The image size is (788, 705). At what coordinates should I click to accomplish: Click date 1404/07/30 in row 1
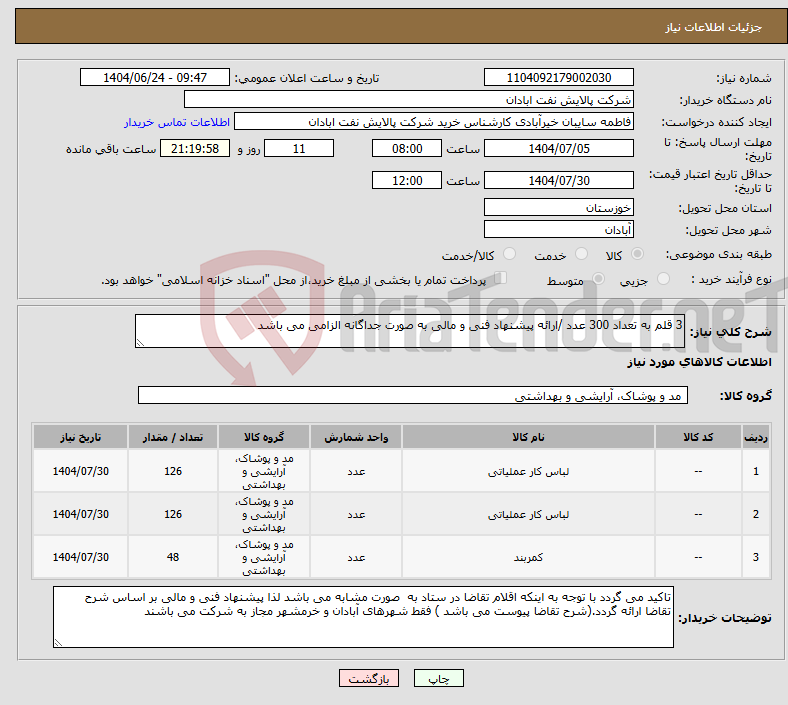[x=80, y=471]
